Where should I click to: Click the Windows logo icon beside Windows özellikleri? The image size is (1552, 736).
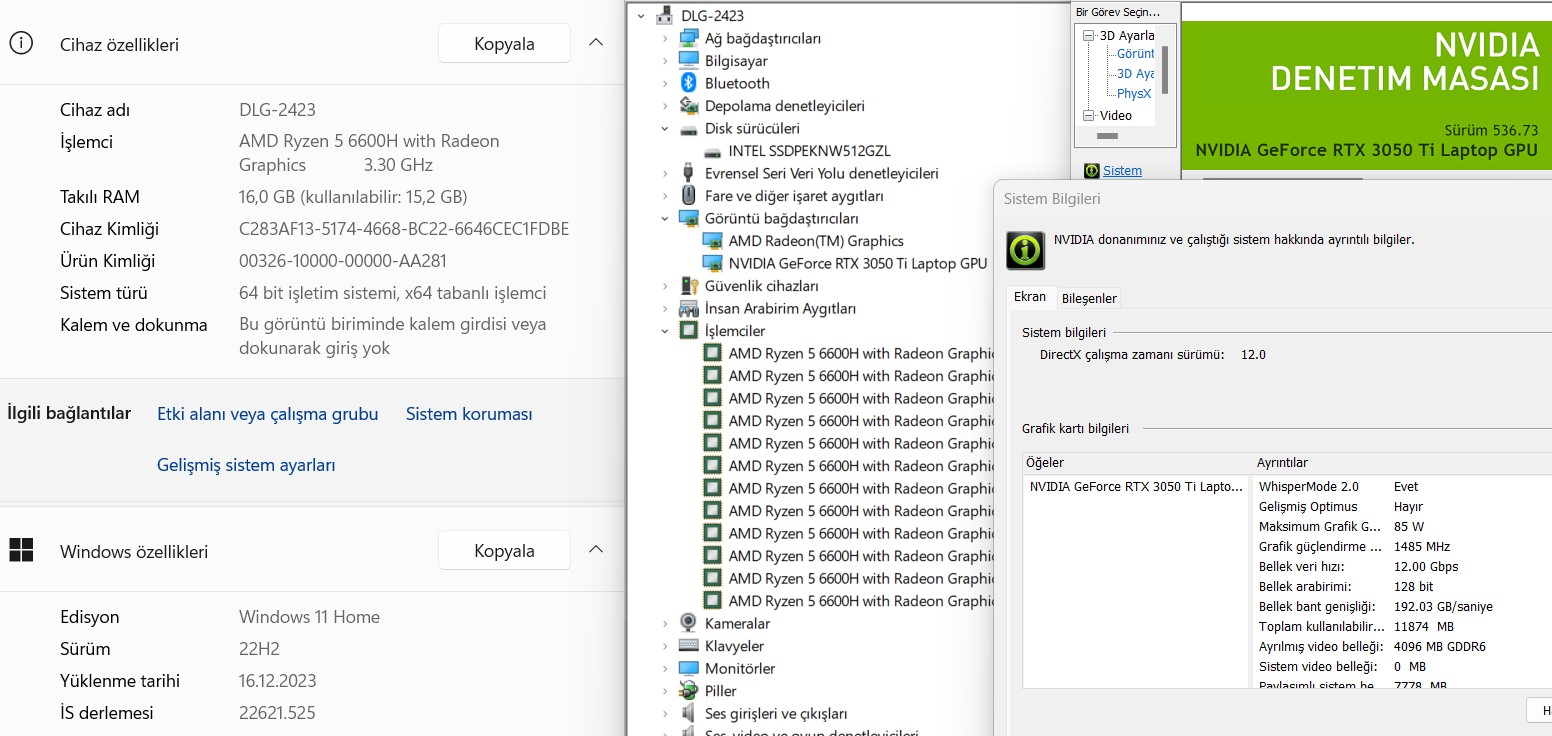tap(21, 550)
